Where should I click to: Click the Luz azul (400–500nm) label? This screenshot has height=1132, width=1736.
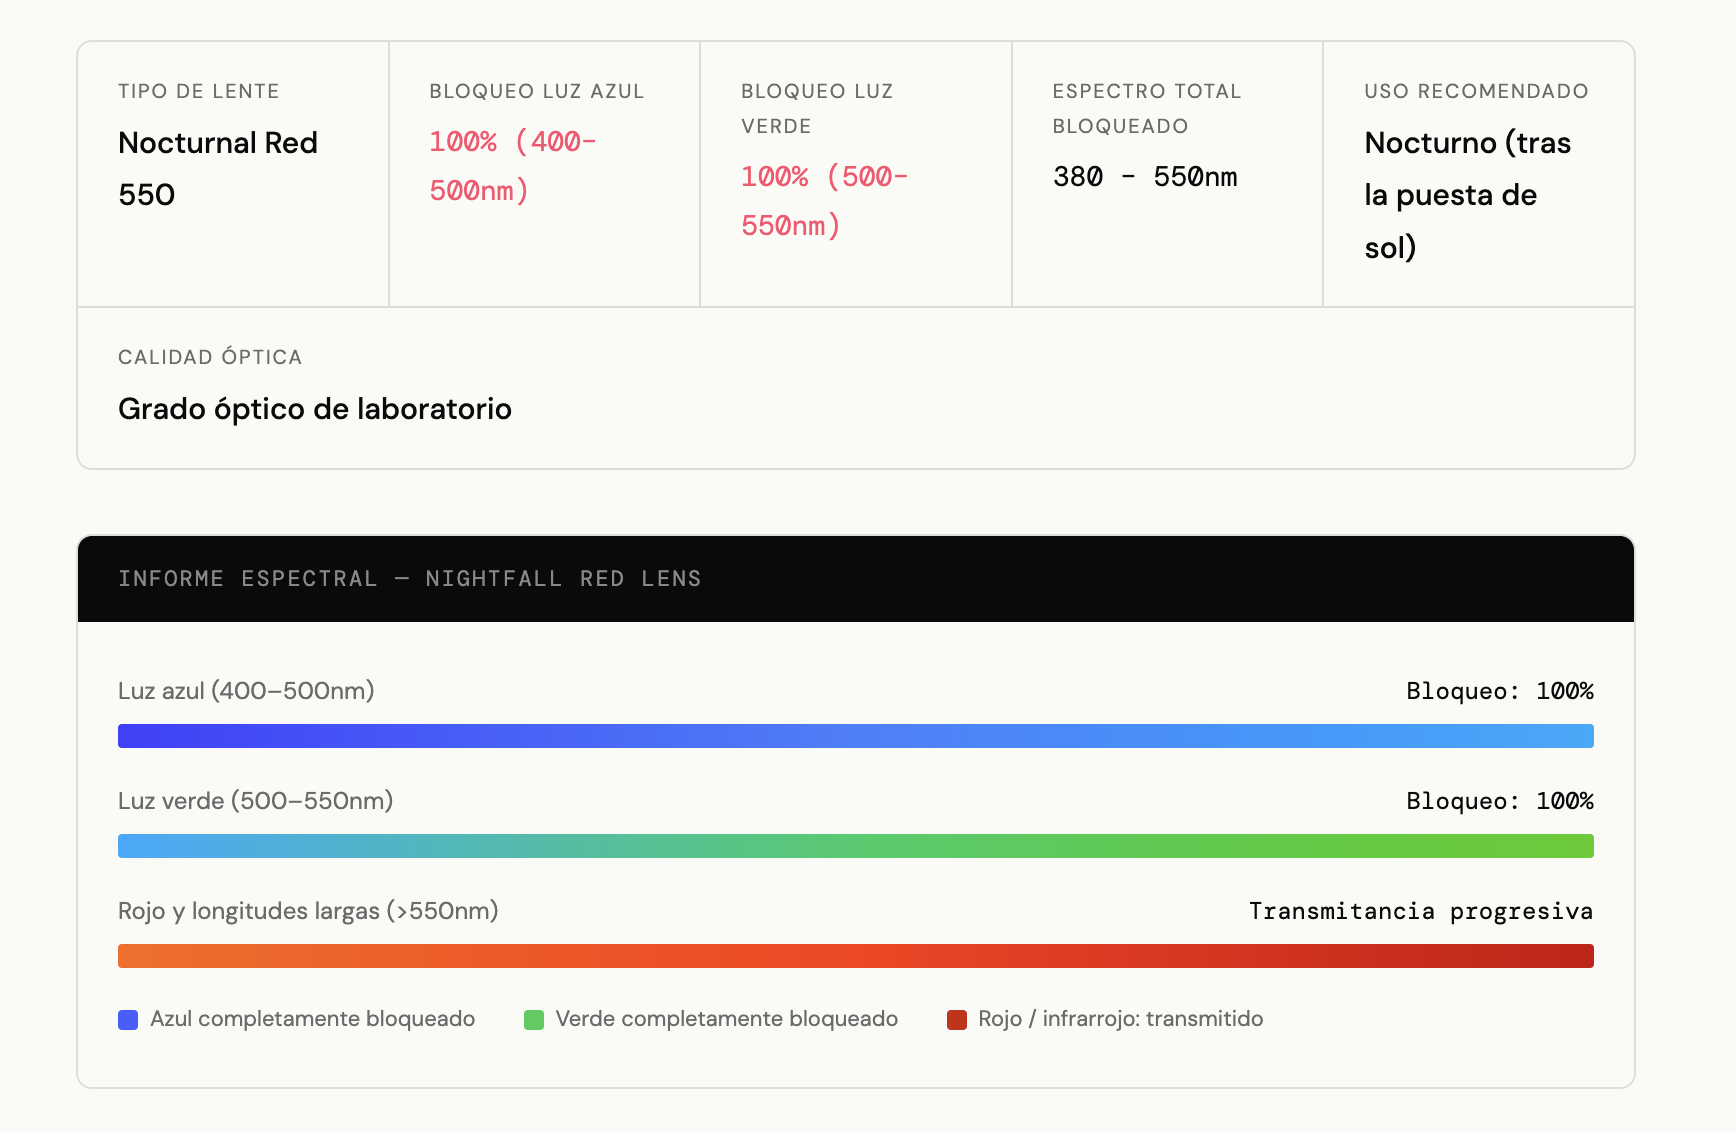[x=246, y=691]
